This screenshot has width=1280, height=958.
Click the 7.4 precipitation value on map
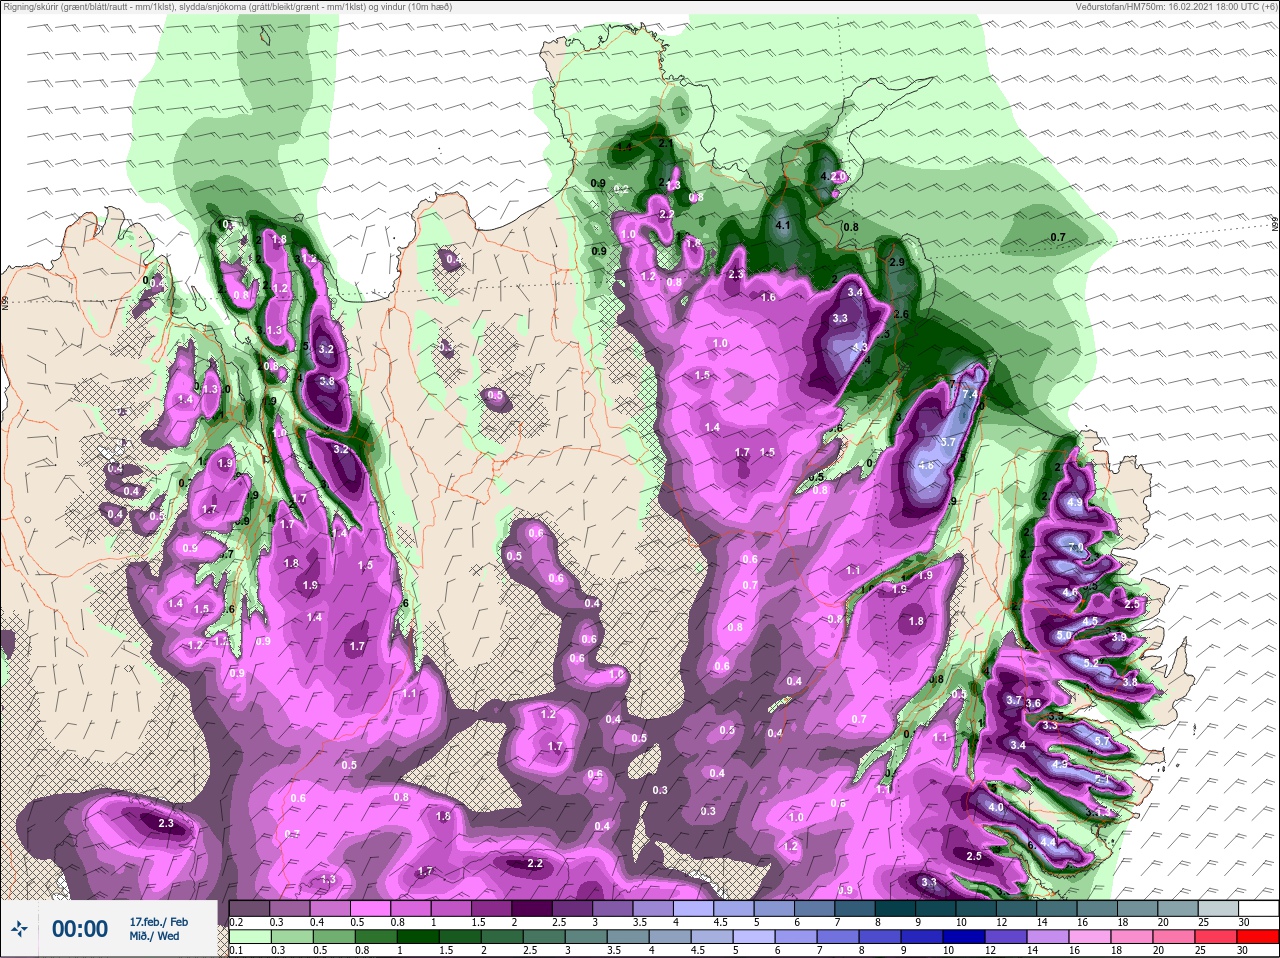[x=969, y=395]
